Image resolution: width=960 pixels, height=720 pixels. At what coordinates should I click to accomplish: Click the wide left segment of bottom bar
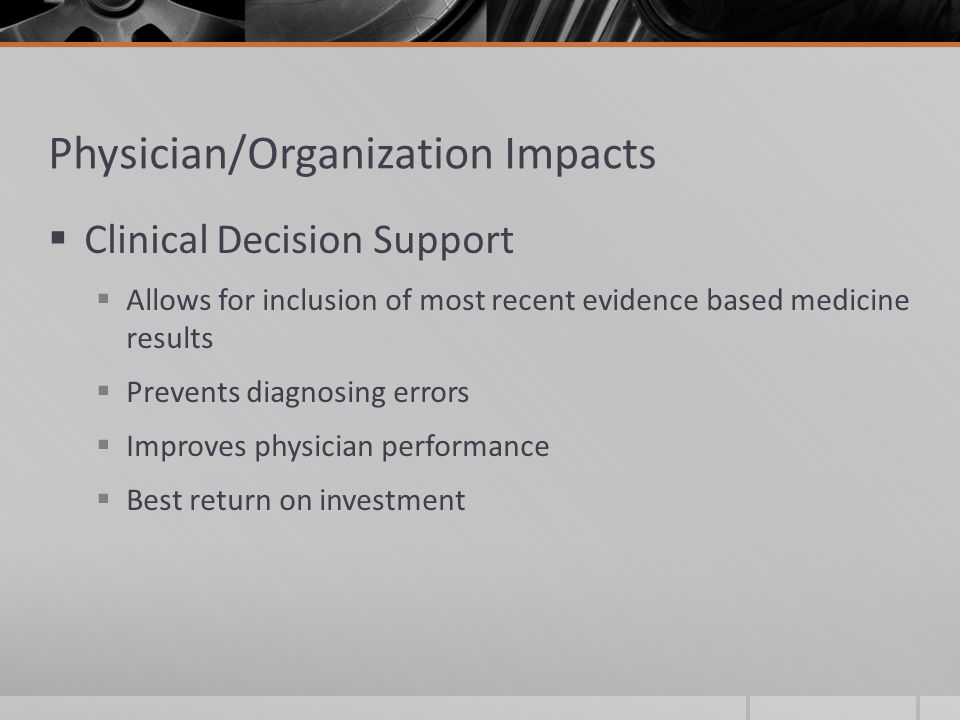tap(373, 708)
